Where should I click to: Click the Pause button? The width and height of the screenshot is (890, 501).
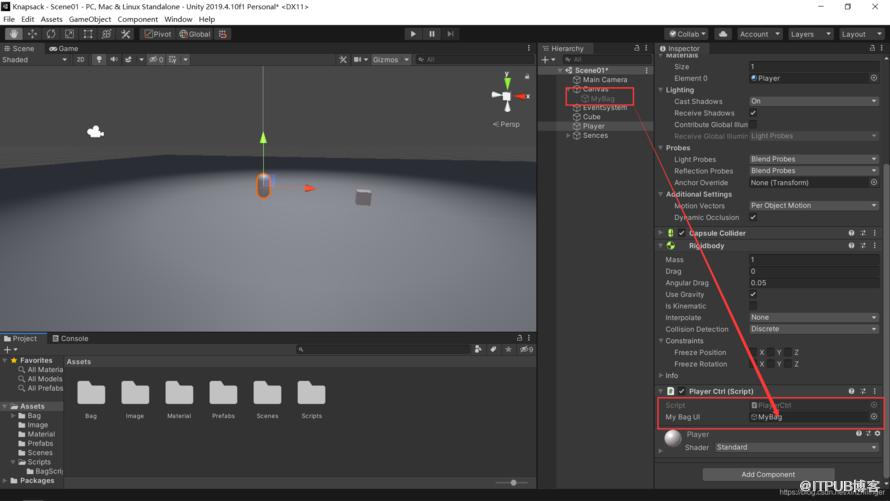(x=431, y=34)
